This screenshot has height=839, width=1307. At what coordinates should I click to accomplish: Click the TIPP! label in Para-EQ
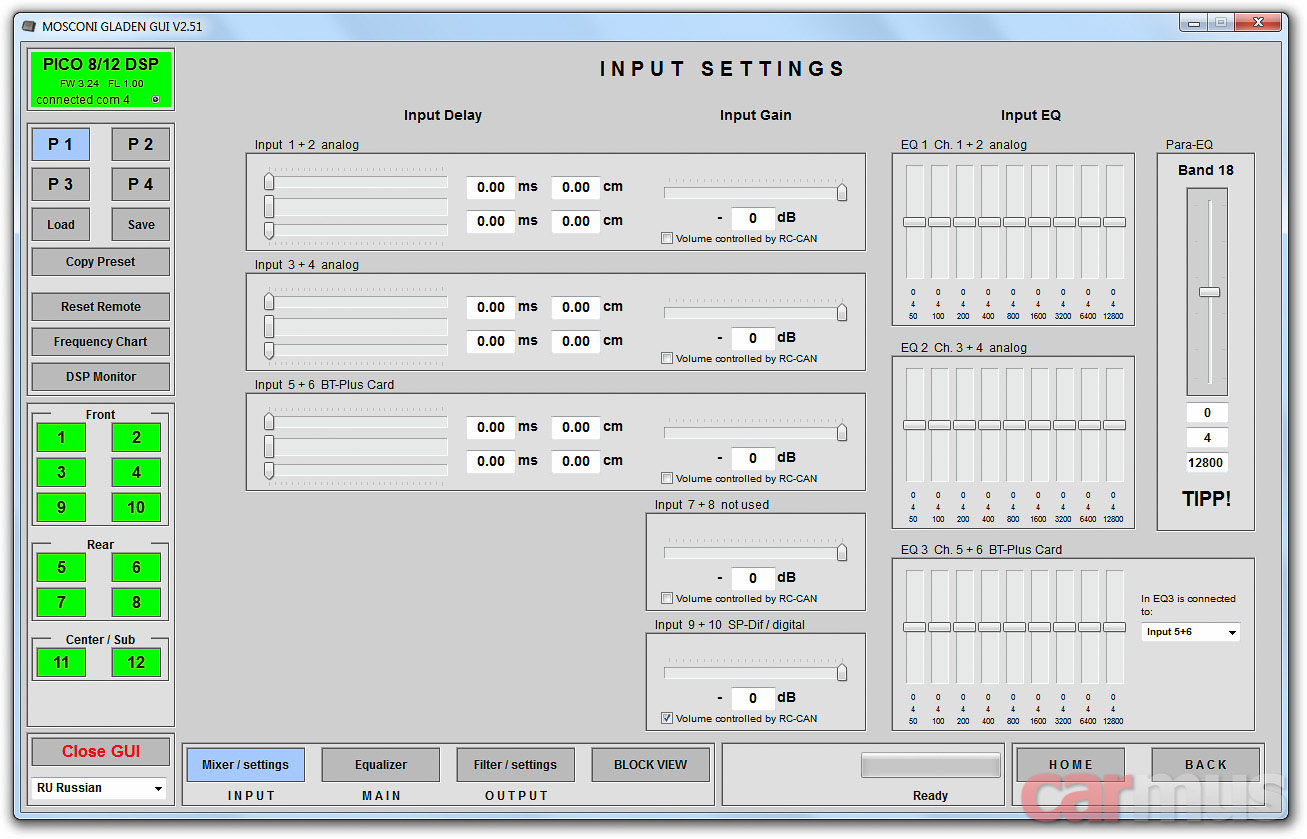1206,499
